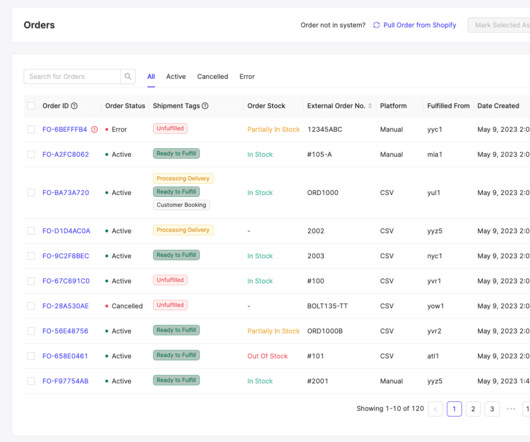Toggle the select-all orders checkbox
The width and height of the screenshot is (530, 442).
[x=31, y=106]
